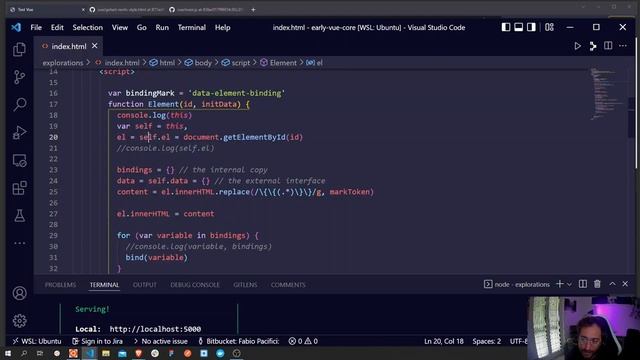Split the terminal
This screenshot has width=640, height=360.
tap(583, 284)
